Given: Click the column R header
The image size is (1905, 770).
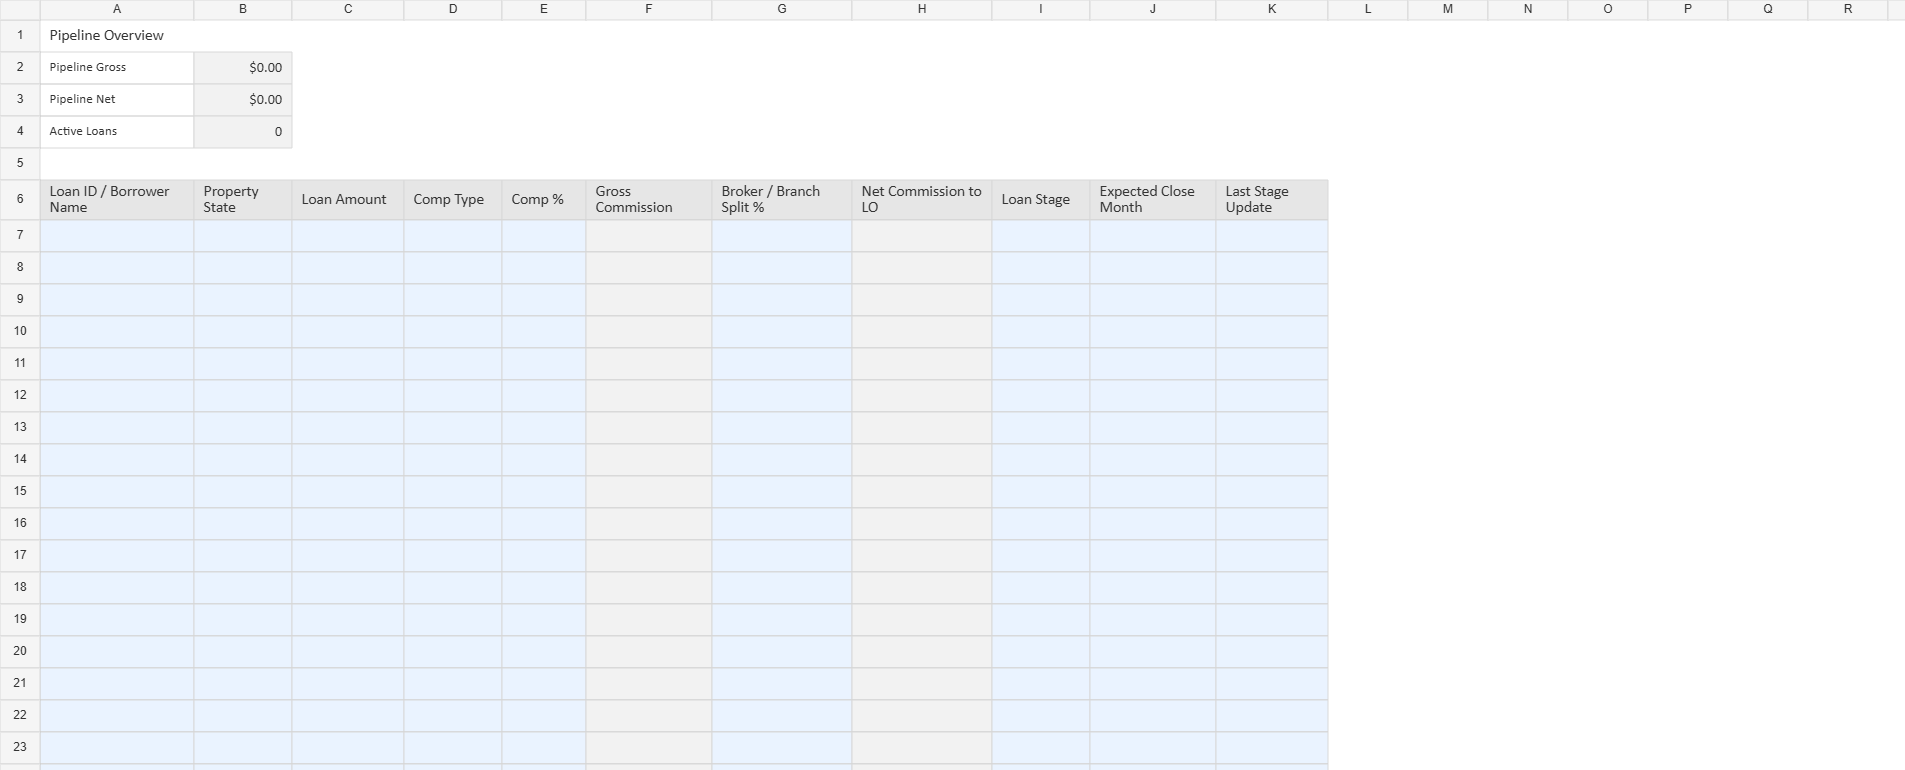Looking at the screenshot, I should (1847, 9).
